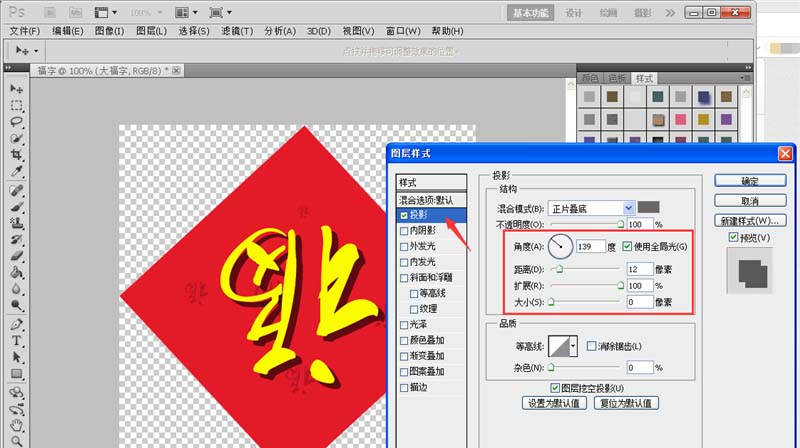This screenshot has height=448, width=800.
Task: Open the 窗口(W) menu
Action: pyautogui.click(x=403, y=31)
